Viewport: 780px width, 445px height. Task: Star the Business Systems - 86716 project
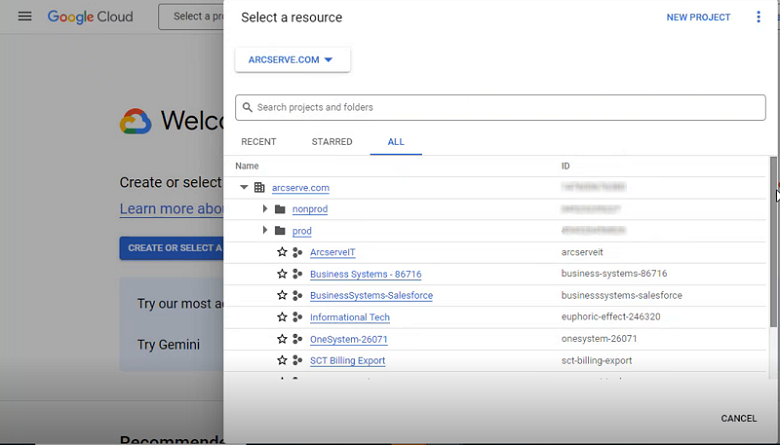[282, 274]
